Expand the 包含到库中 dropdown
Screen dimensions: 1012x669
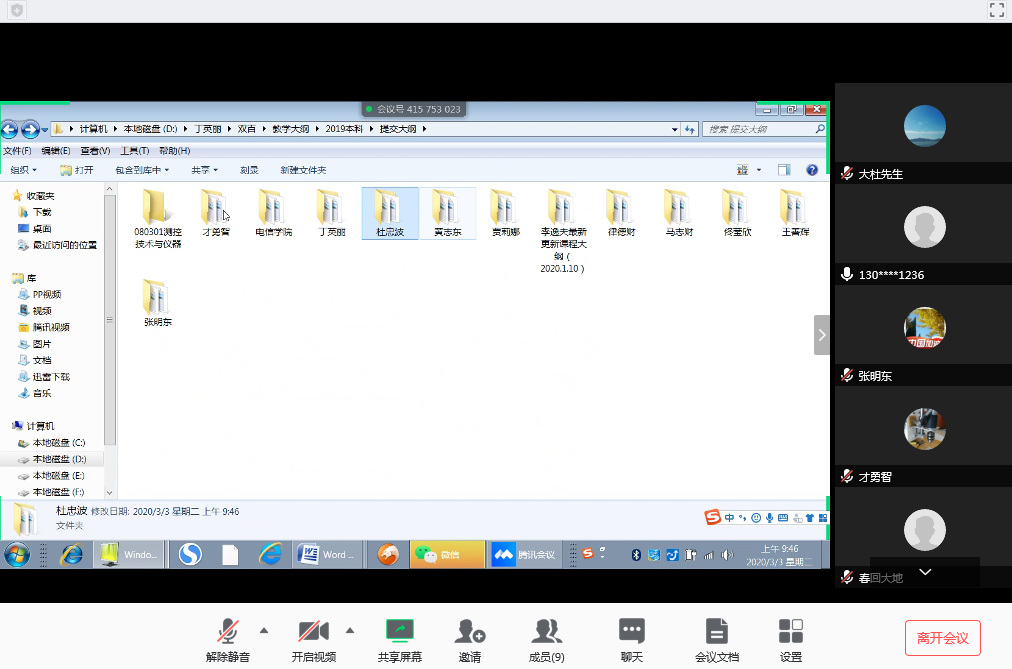[x=142, y=170]
